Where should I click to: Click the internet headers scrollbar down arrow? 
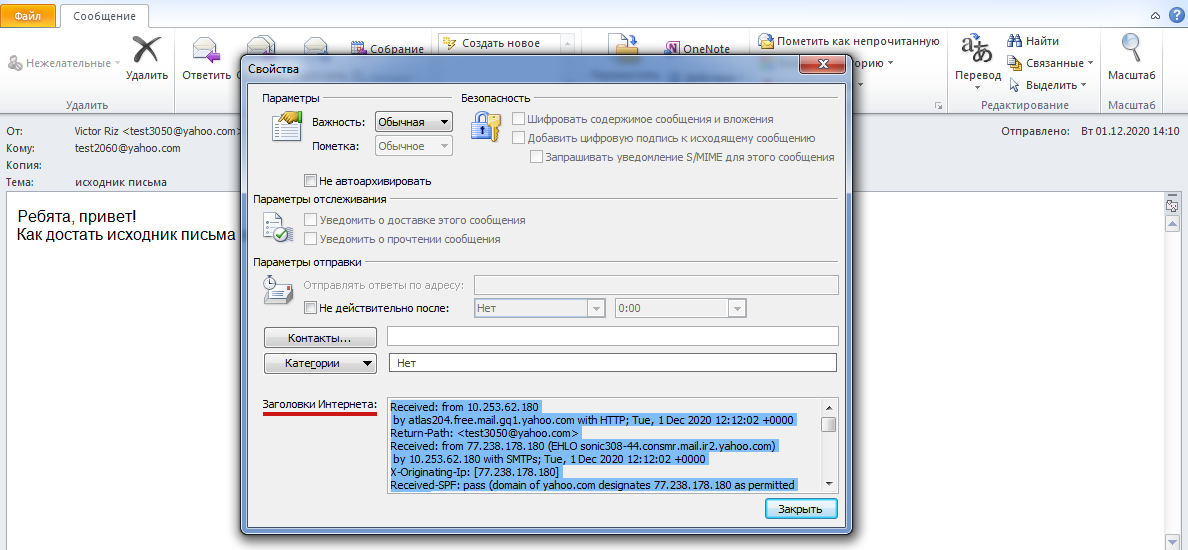tap(828, 484)
